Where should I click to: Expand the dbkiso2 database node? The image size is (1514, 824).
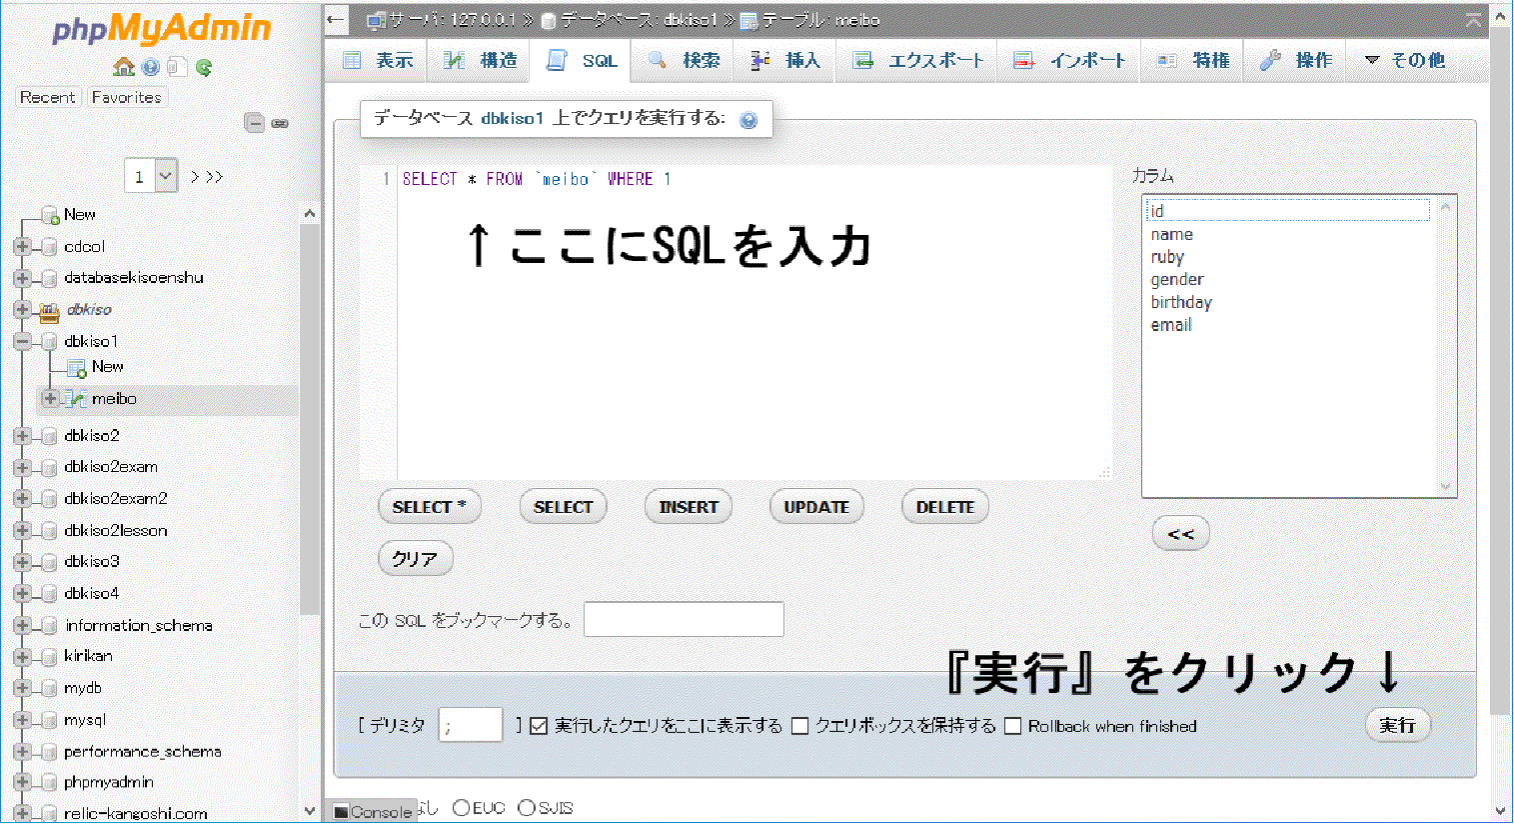22,435
